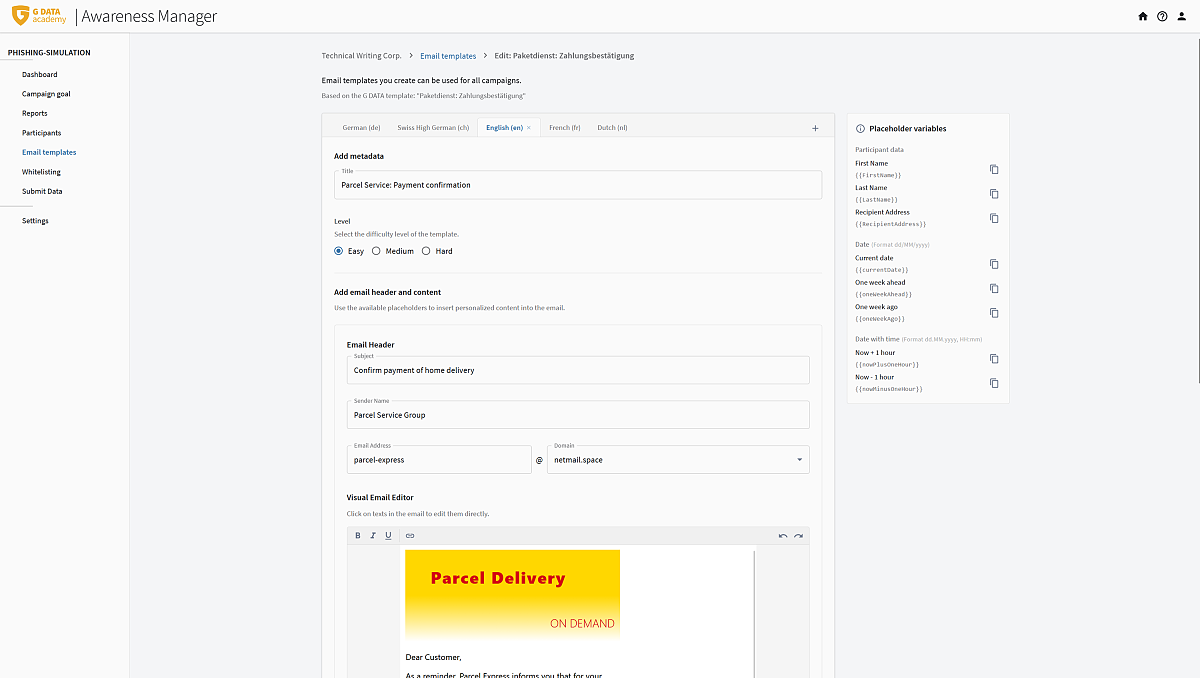Click the {{LastName}} placeholder text
The width and height of the screenshot is (1200, 678).
[876, 200]
